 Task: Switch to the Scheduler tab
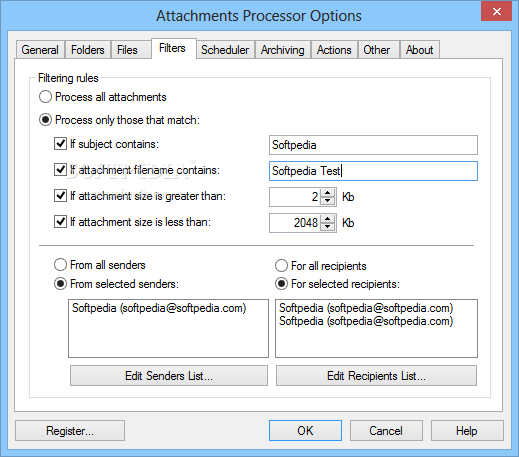pos(225,50)
